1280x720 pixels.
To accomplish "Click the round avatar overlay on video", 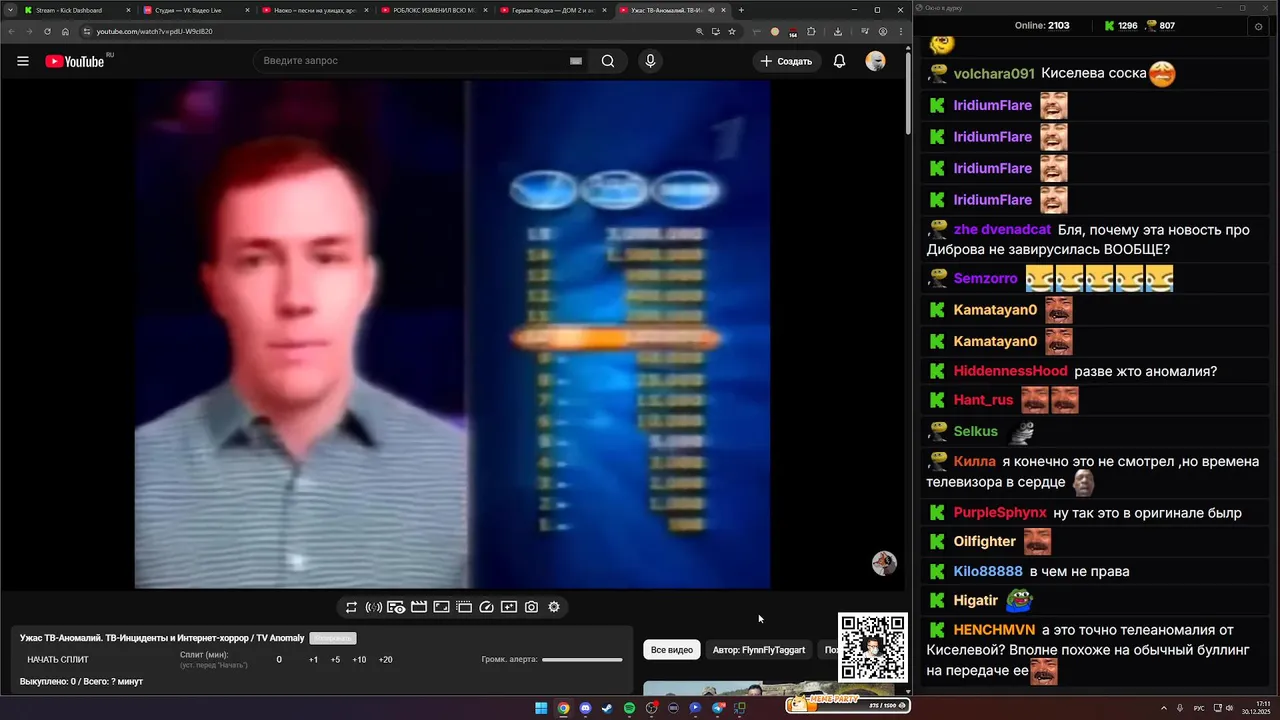I will [884, 563].
